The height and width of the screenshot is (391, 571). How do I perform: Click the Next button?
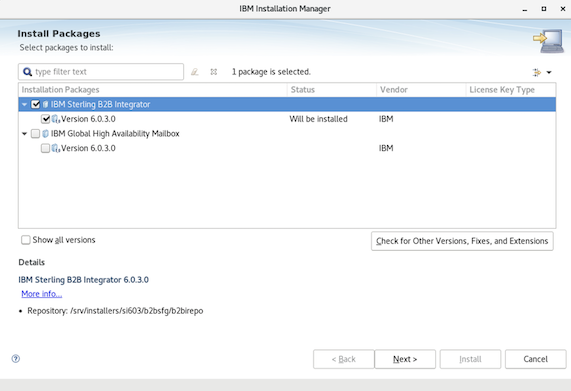pos(405,359)
